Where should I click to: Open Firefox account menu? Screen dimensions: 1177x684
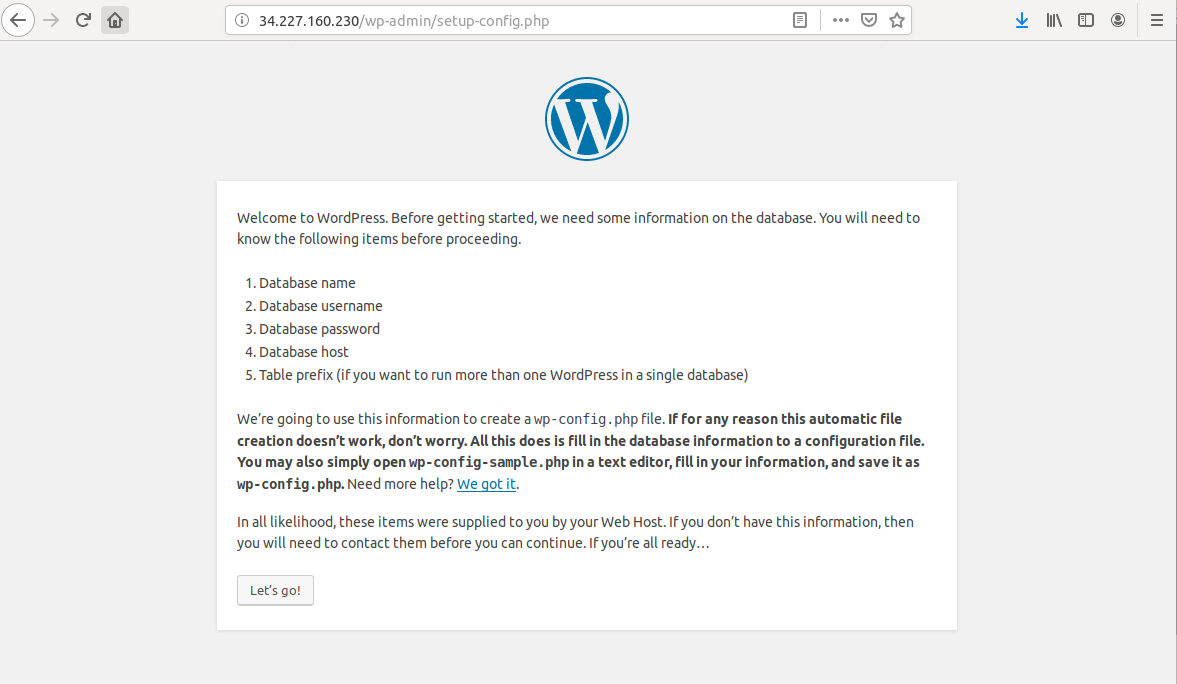pyautogui.click(x=1118, y=20)
